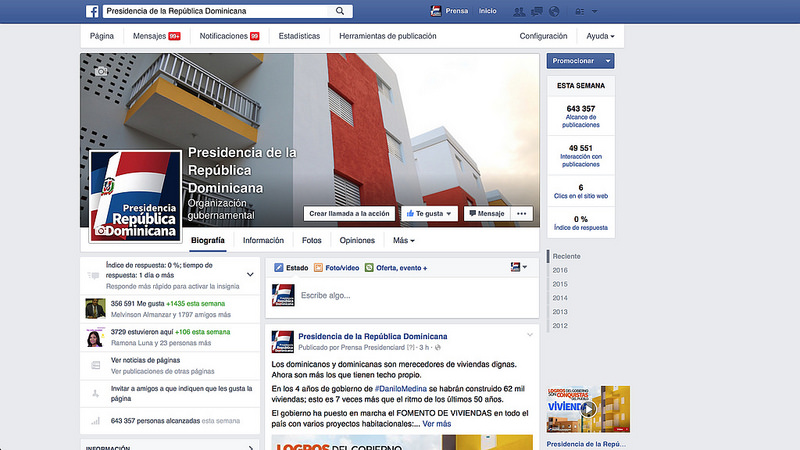The height and width of the screenshot is (450, 800).
Task: Click the #DaniloMedina hashtag link
Action: click(x=401, y=389)
